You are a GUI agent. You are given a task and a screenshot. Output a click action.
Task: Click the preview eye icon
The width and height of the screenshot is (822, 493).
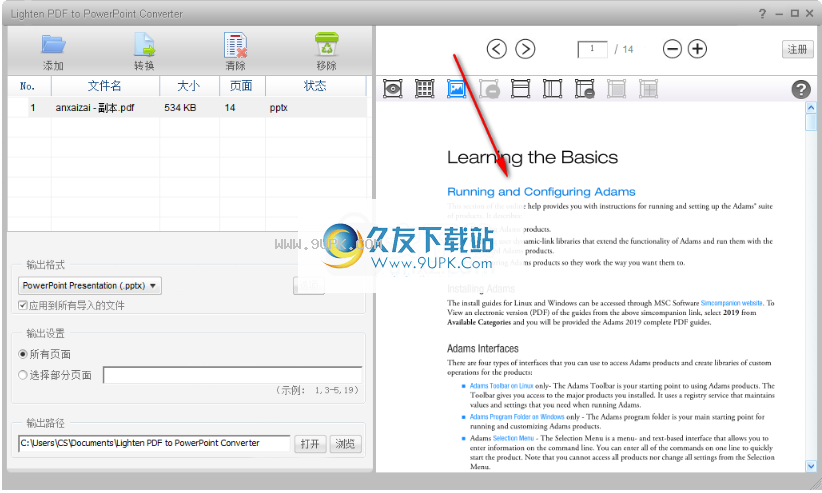tap(393, 89)
